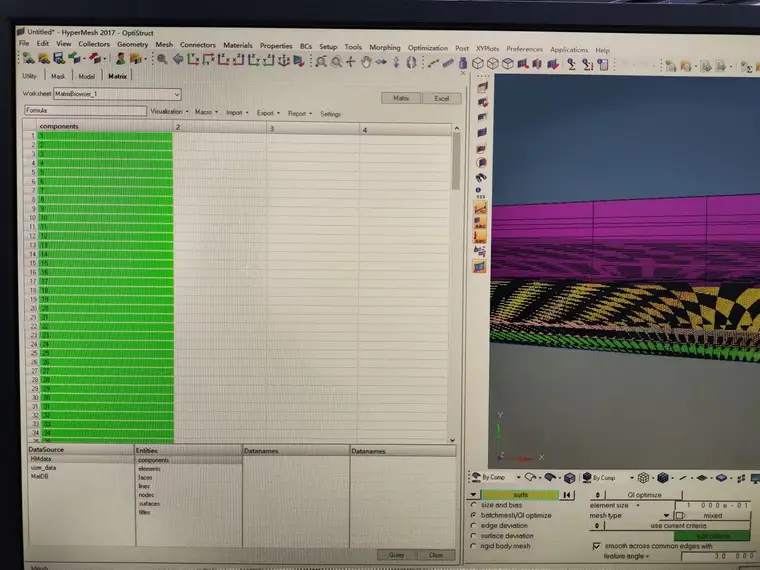Open the Mesh menu
Viewport: 760px width, 570px height.
164,44
